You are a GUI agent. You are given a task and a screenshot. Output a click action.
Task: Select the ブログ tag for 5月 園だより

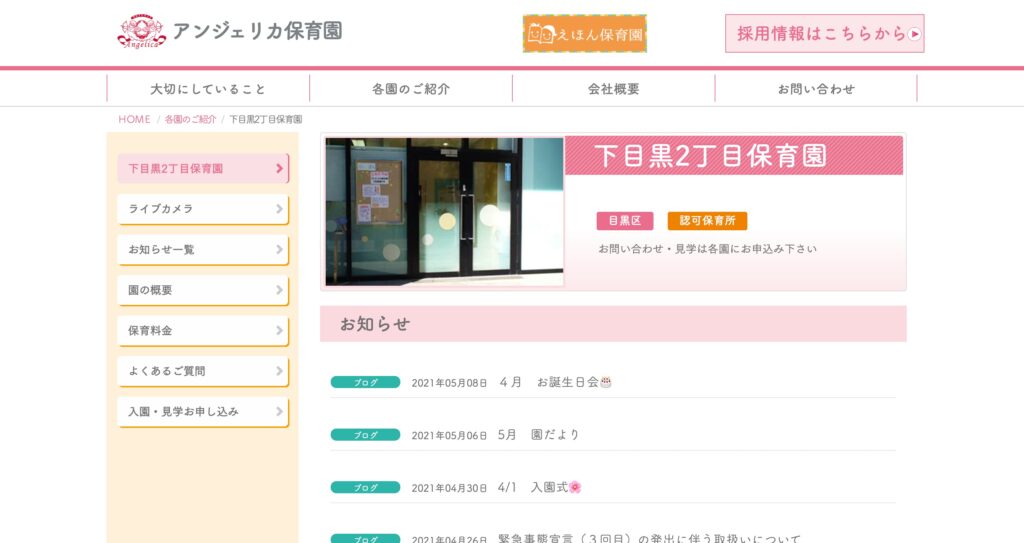click(x=365, y=435)
